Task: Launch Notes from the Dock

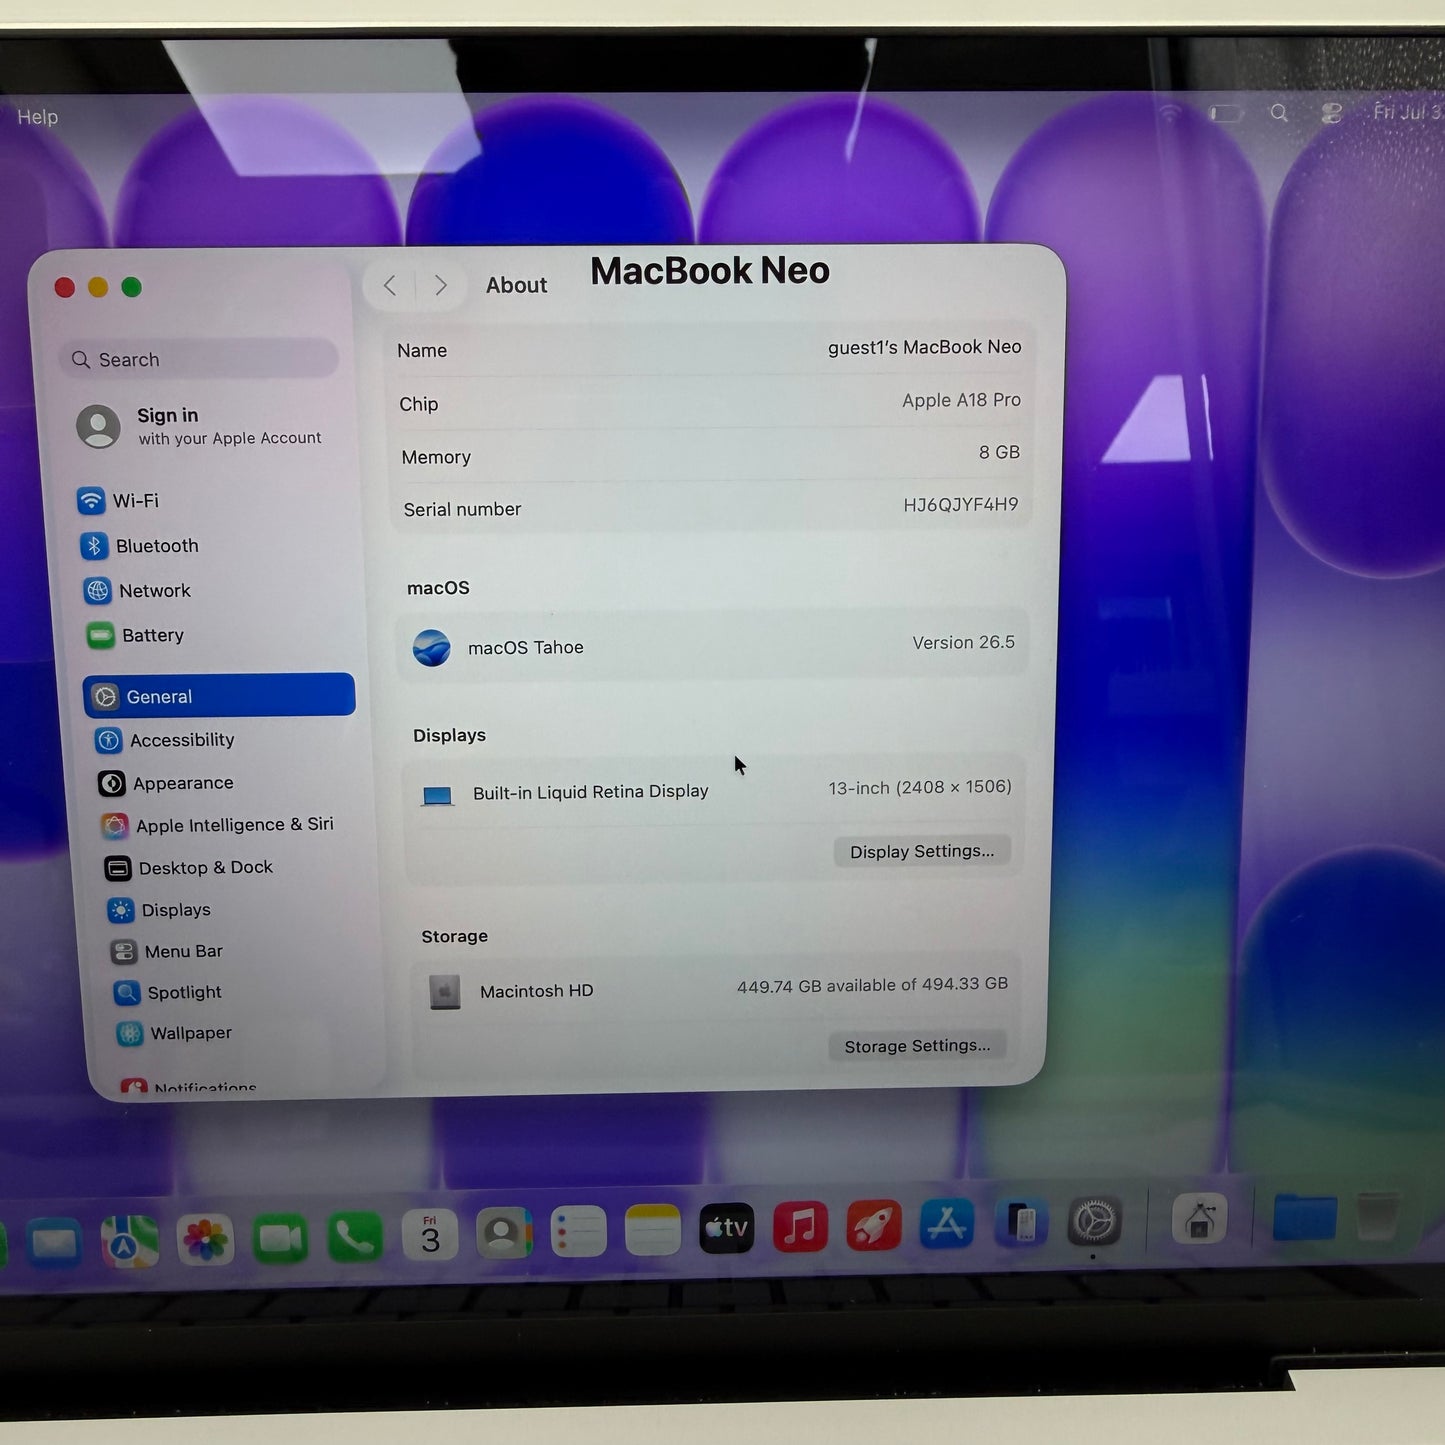Action: pos(652,1230)
